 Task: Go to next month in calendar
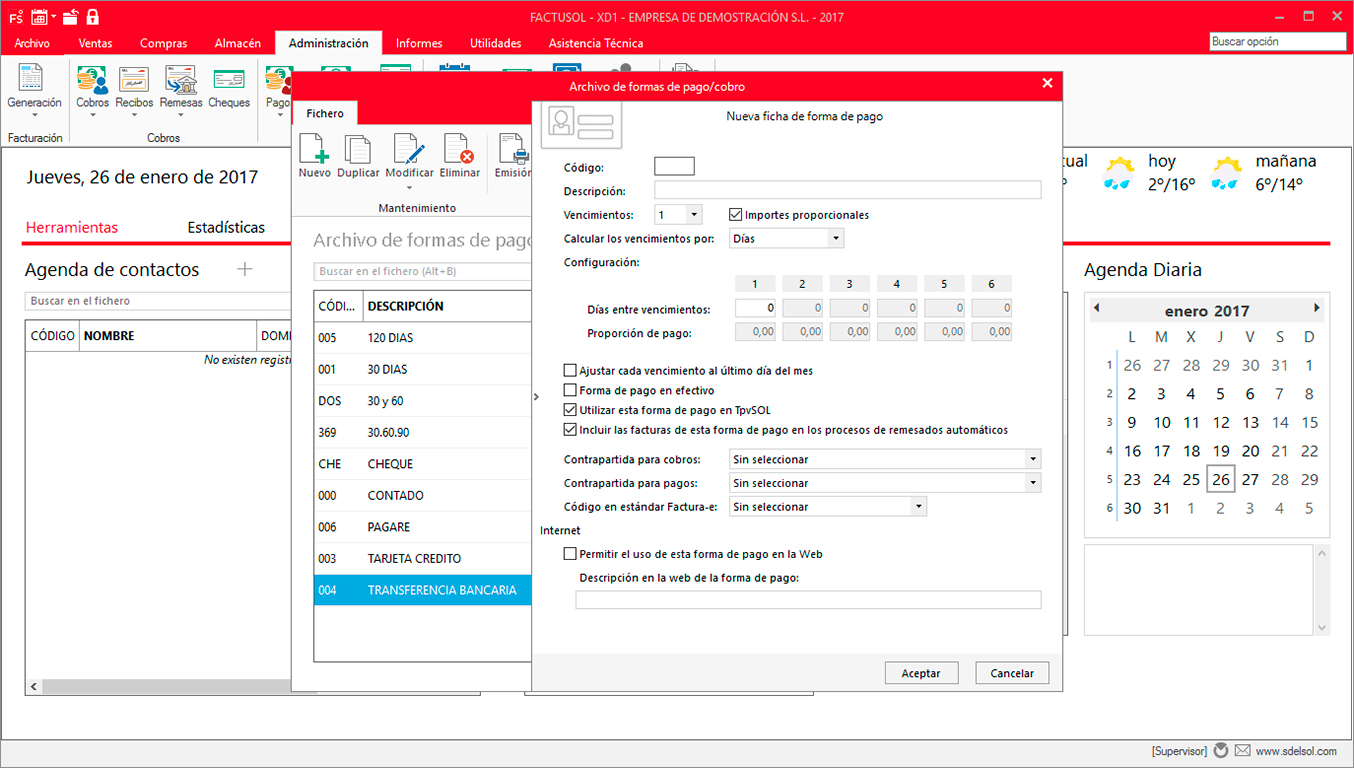1317,308
